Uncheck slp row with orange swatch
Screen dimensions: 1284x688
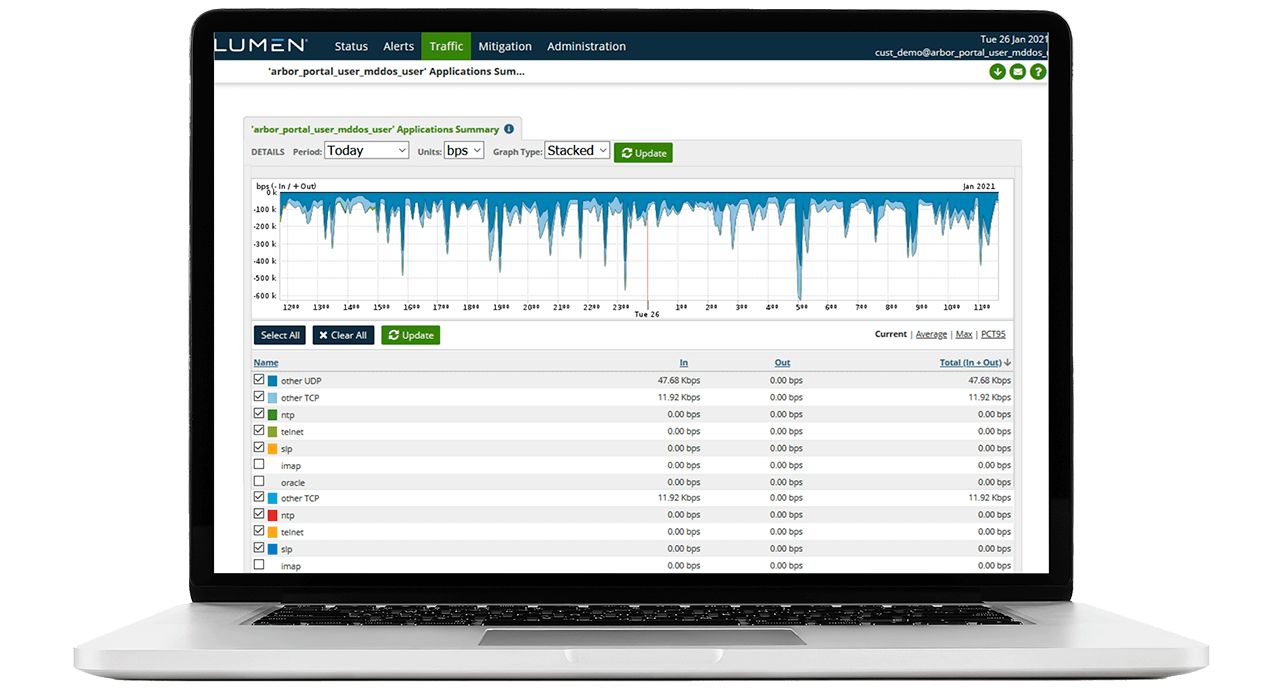click(x=259, y=448)
